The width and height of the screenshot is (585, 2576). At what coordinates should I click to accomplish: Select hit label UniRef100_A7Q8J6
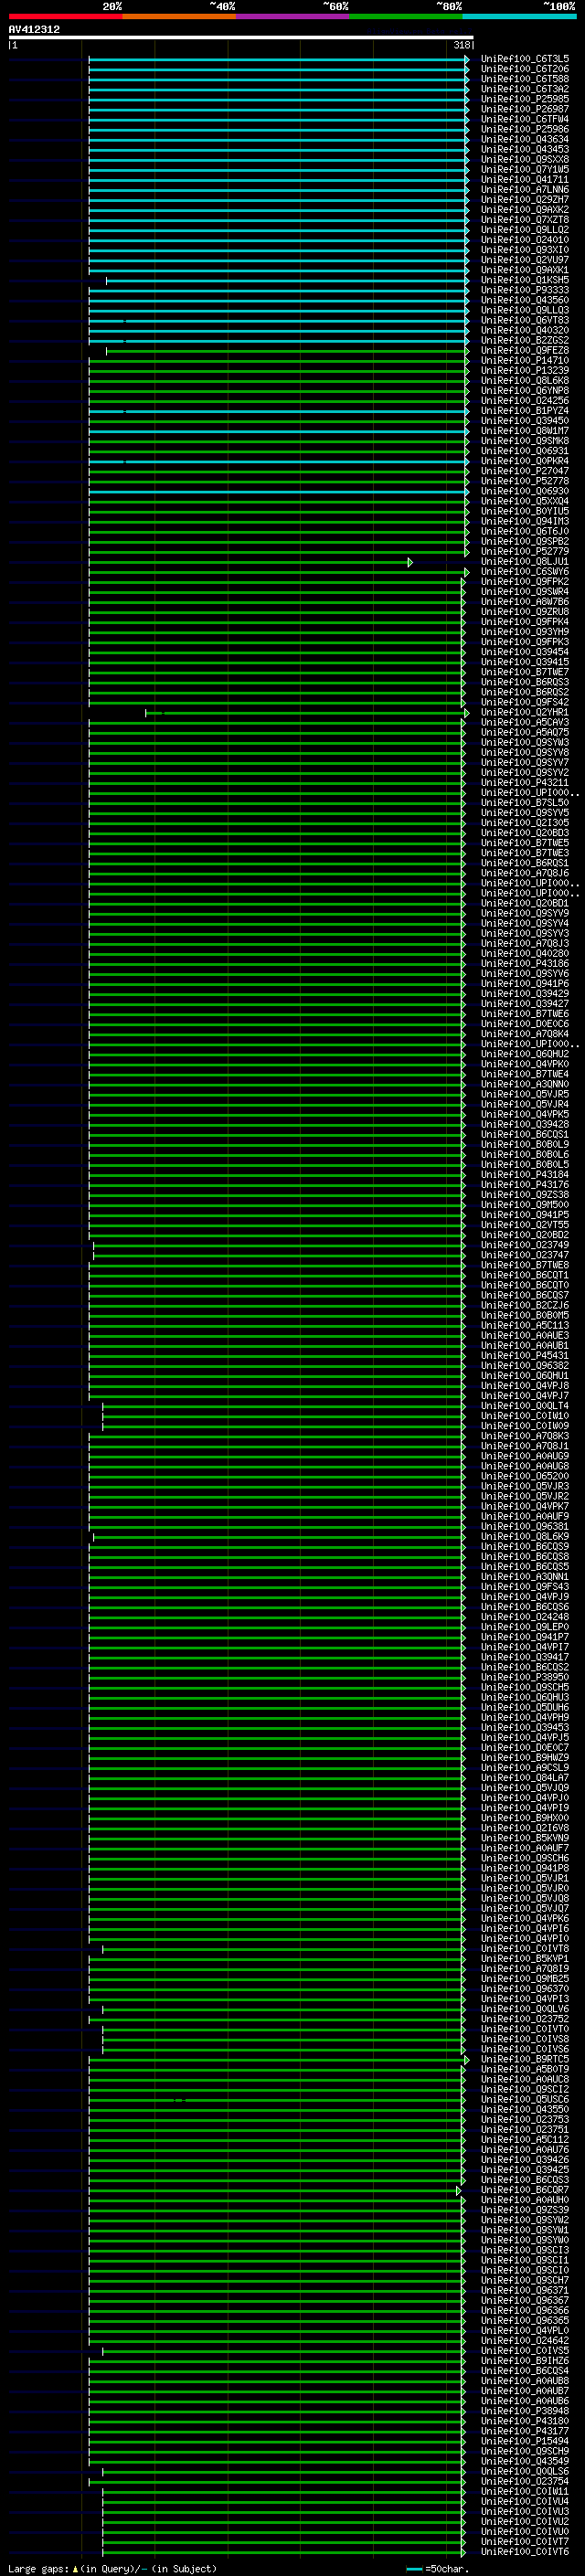524,873
